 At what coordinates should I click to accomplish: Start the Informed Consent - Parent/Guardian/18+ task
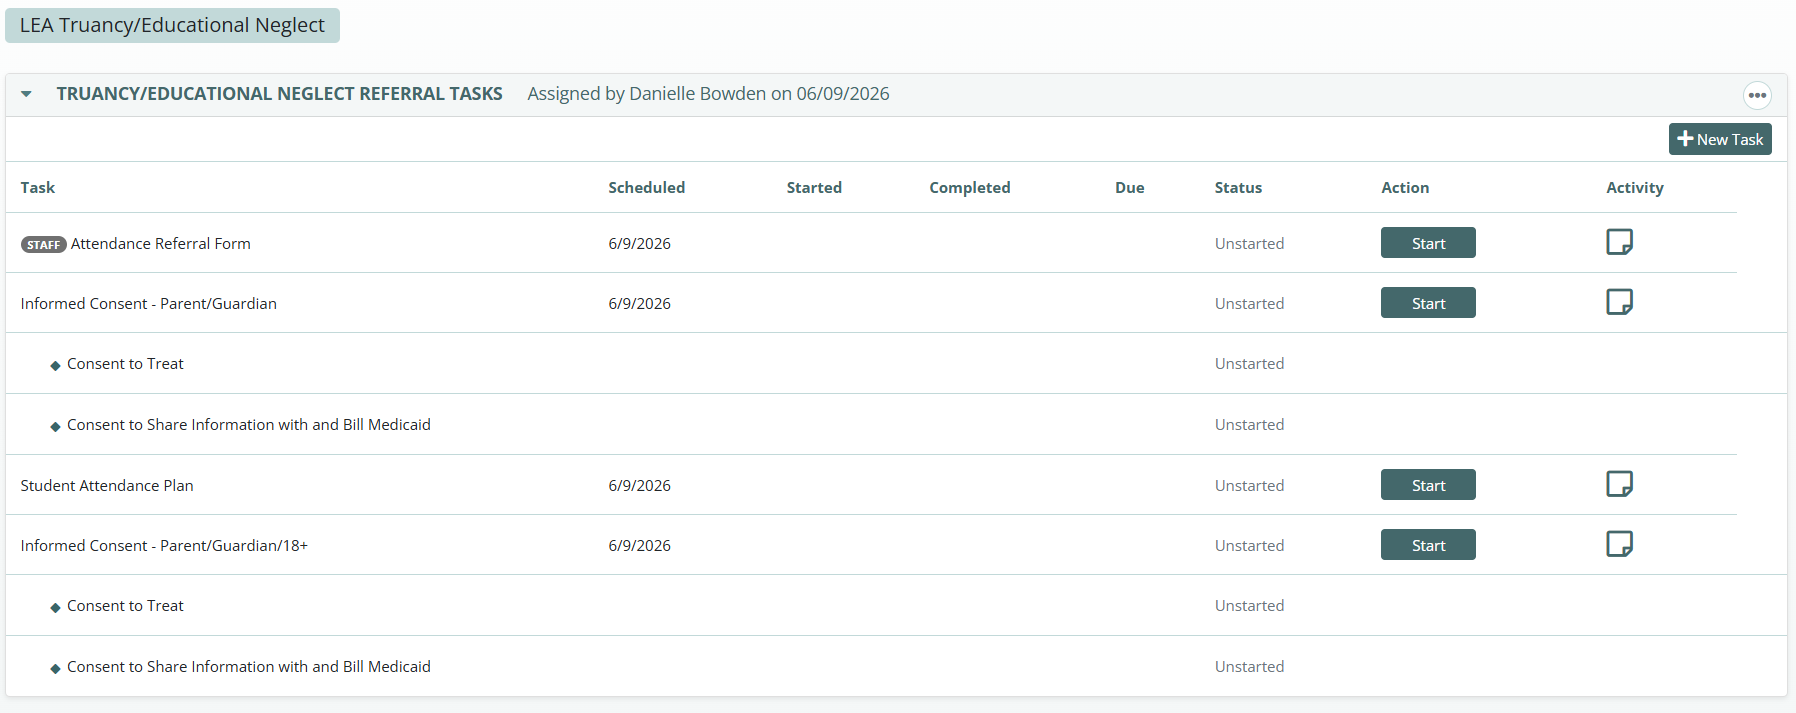tap(1428, 545)
